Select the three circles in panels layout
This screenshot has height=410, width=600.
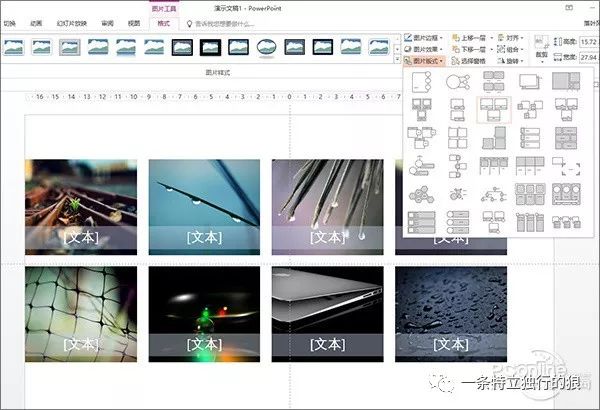point(566,194)
